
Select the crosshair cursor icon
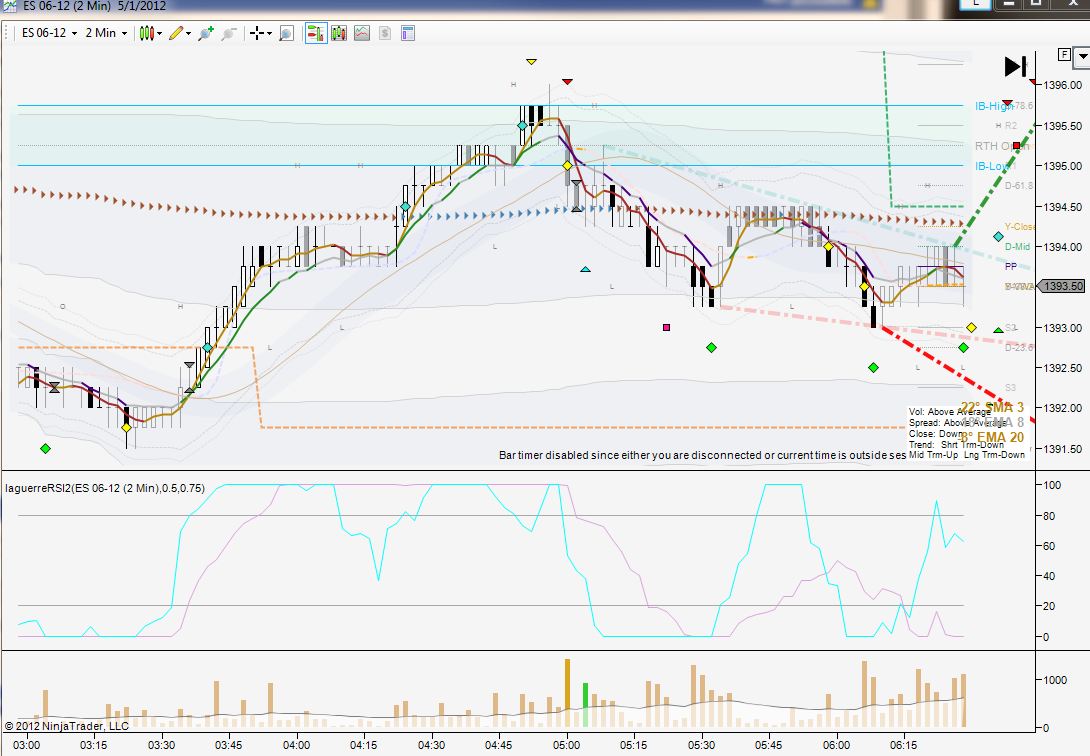pos(257,33)
